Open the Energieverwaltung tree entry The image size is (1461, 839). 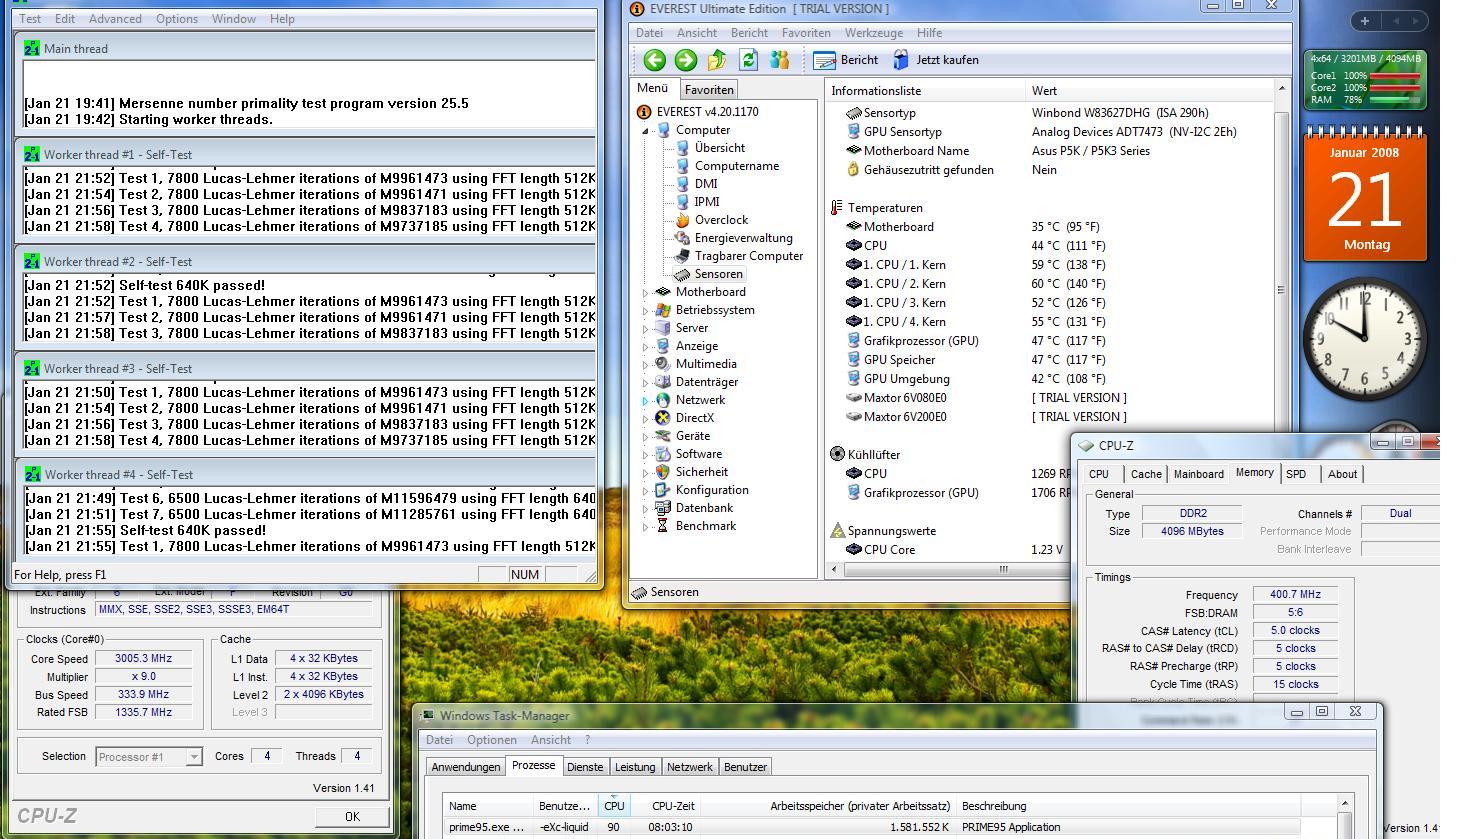pos(743,238)
